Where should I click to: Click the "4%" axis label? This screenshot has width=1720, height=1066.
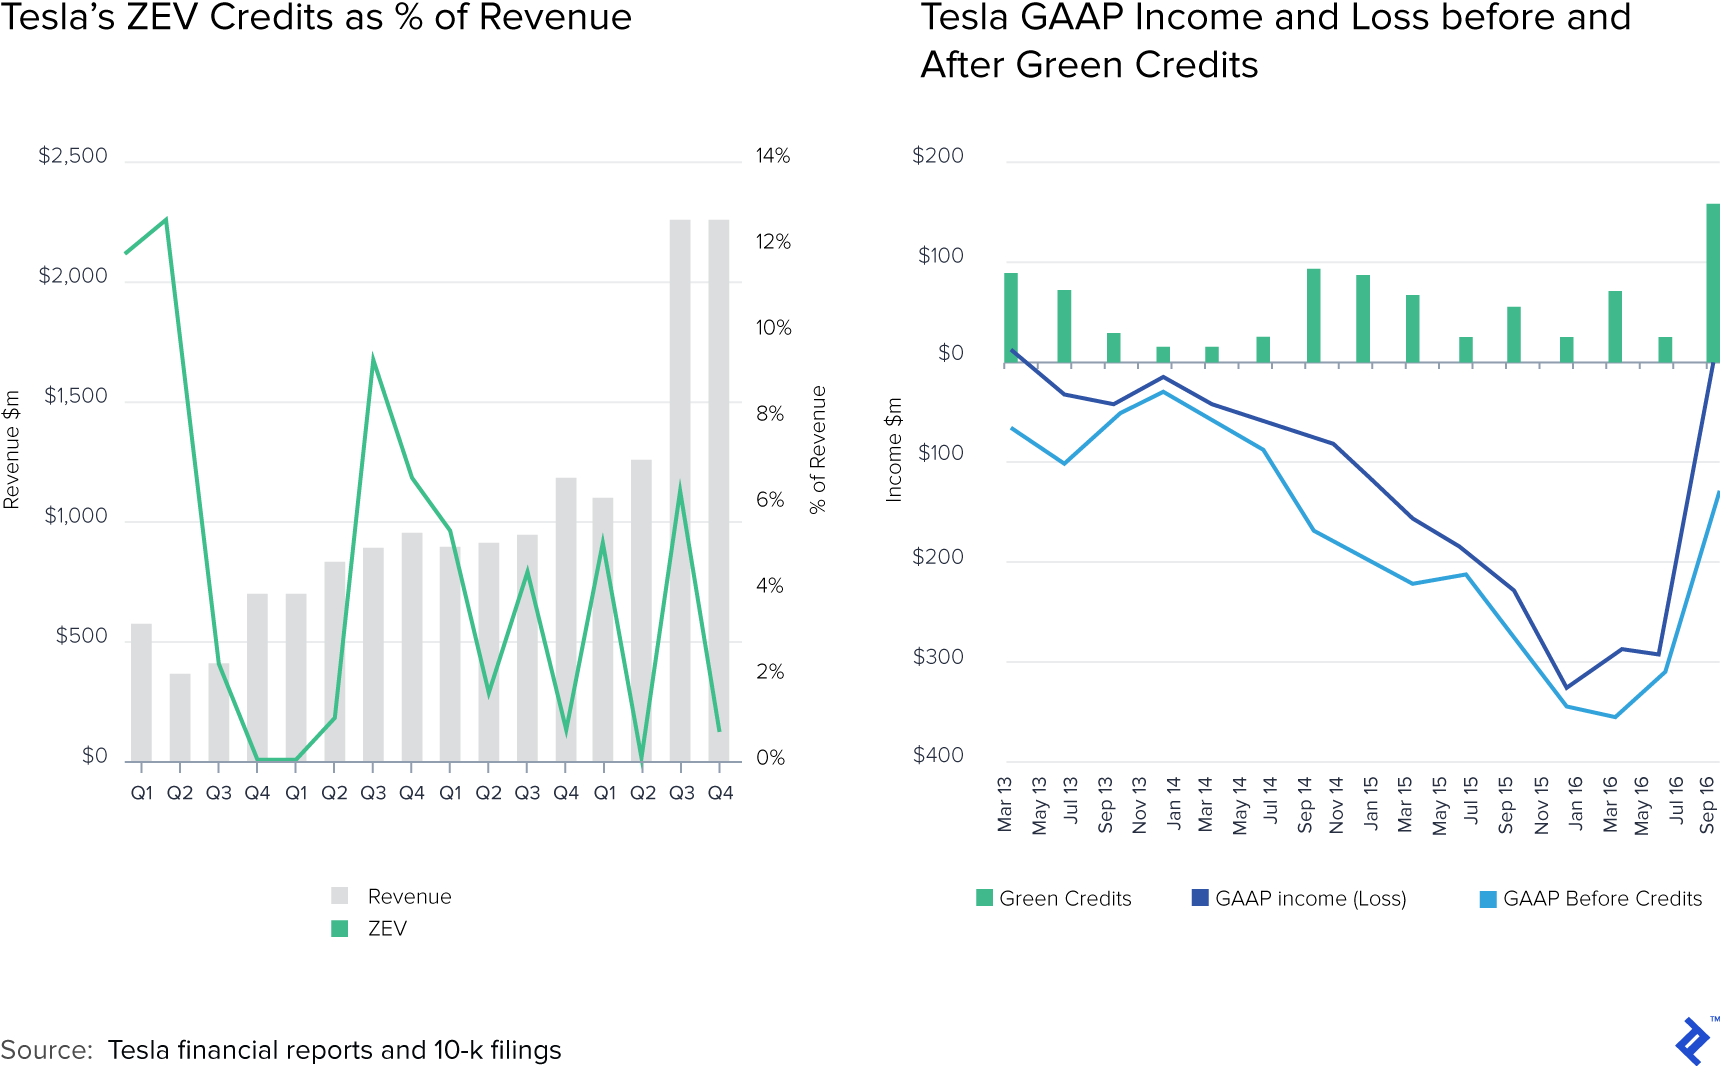(x=770, y=586)
